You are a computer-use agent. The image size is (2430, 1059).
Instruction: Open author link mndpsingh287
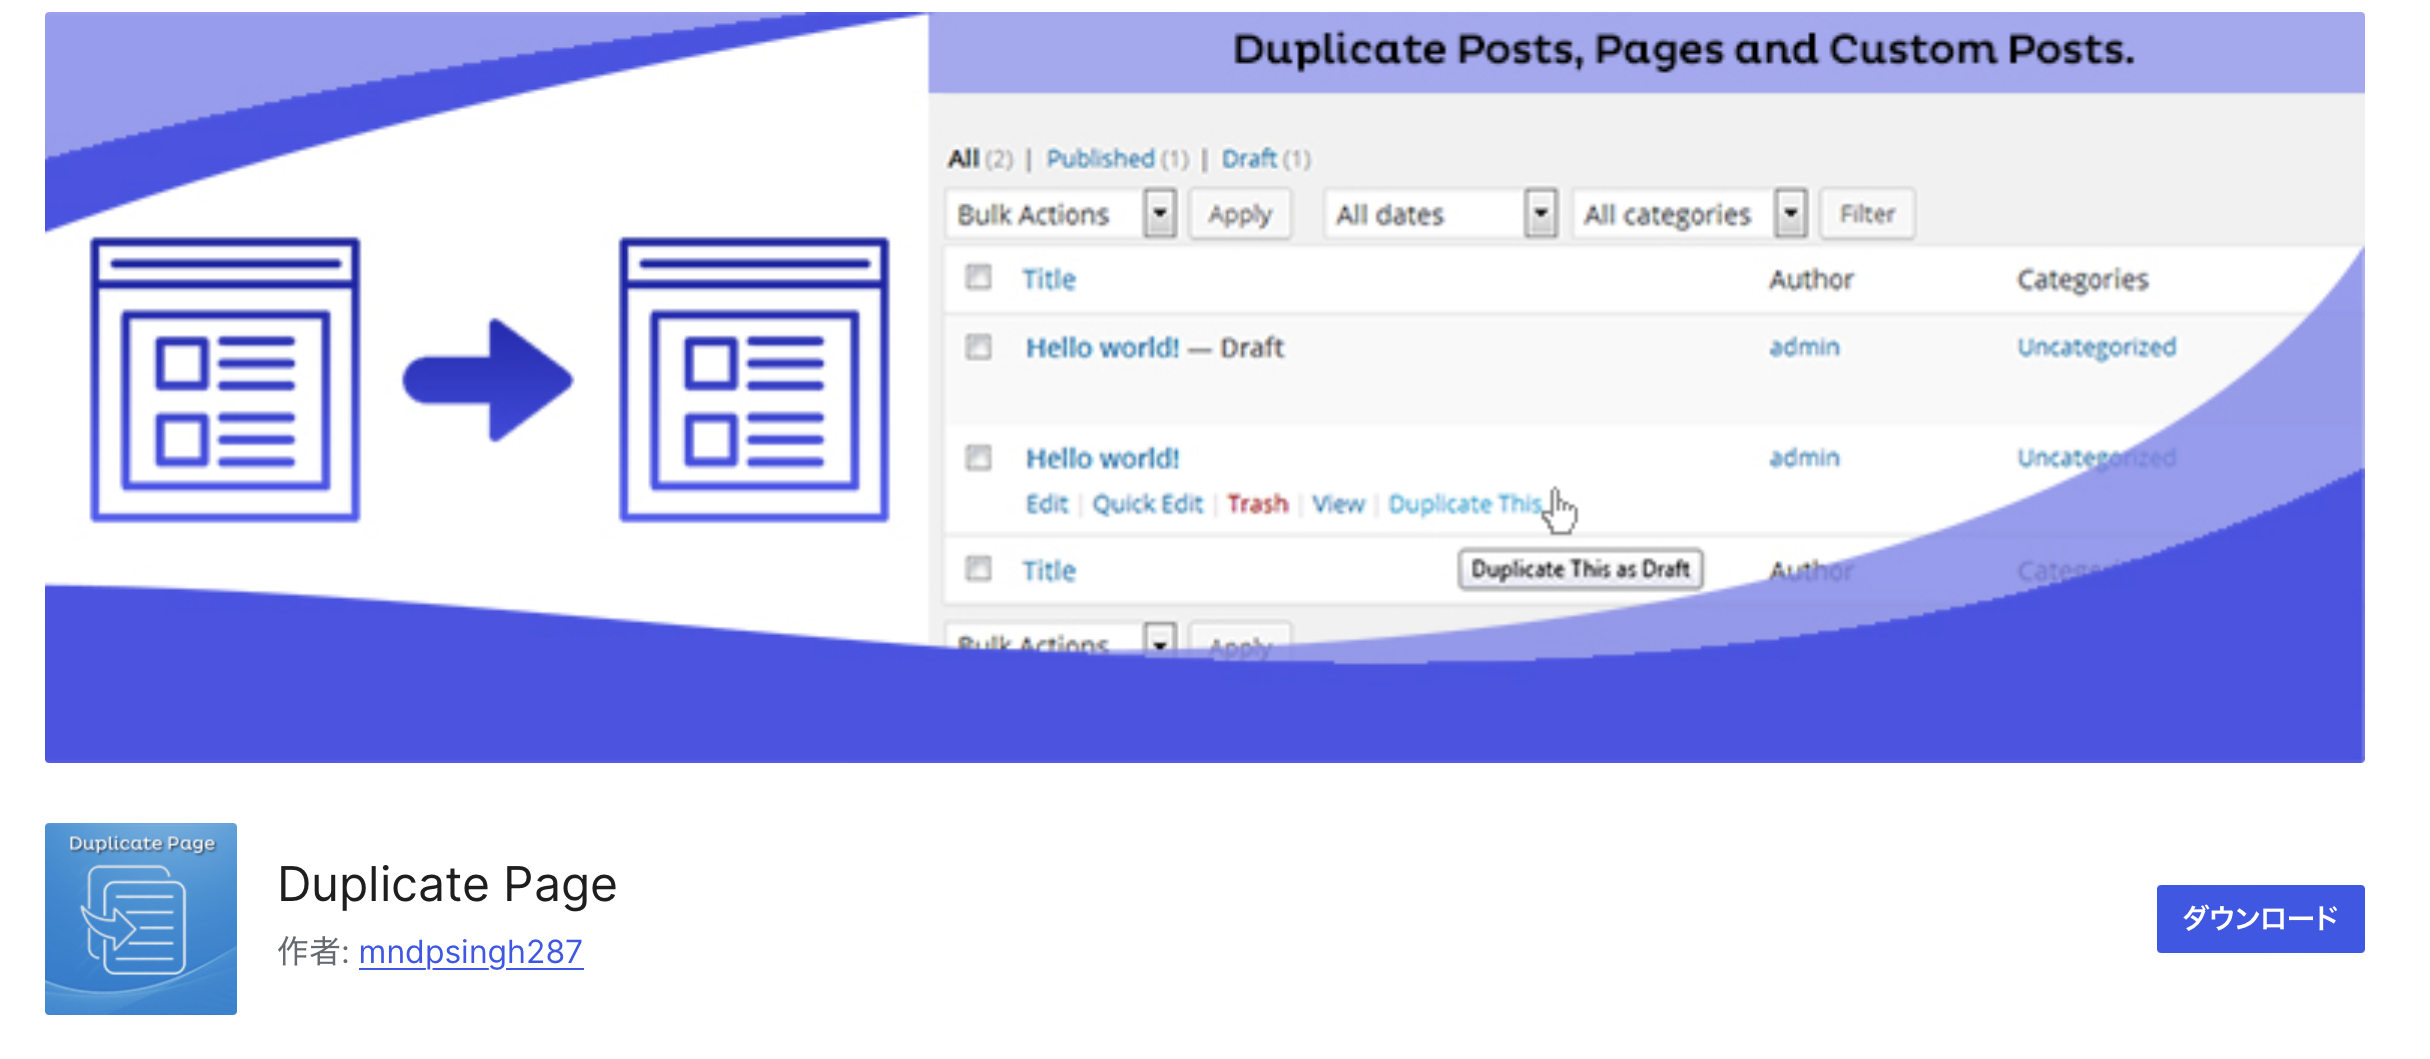(470, 951)
